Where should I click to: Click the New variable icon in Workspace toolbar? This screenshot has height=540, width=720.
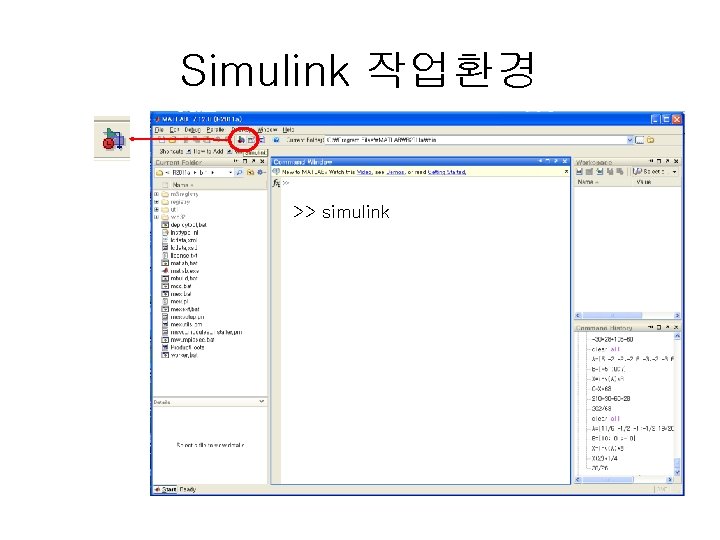579,171
